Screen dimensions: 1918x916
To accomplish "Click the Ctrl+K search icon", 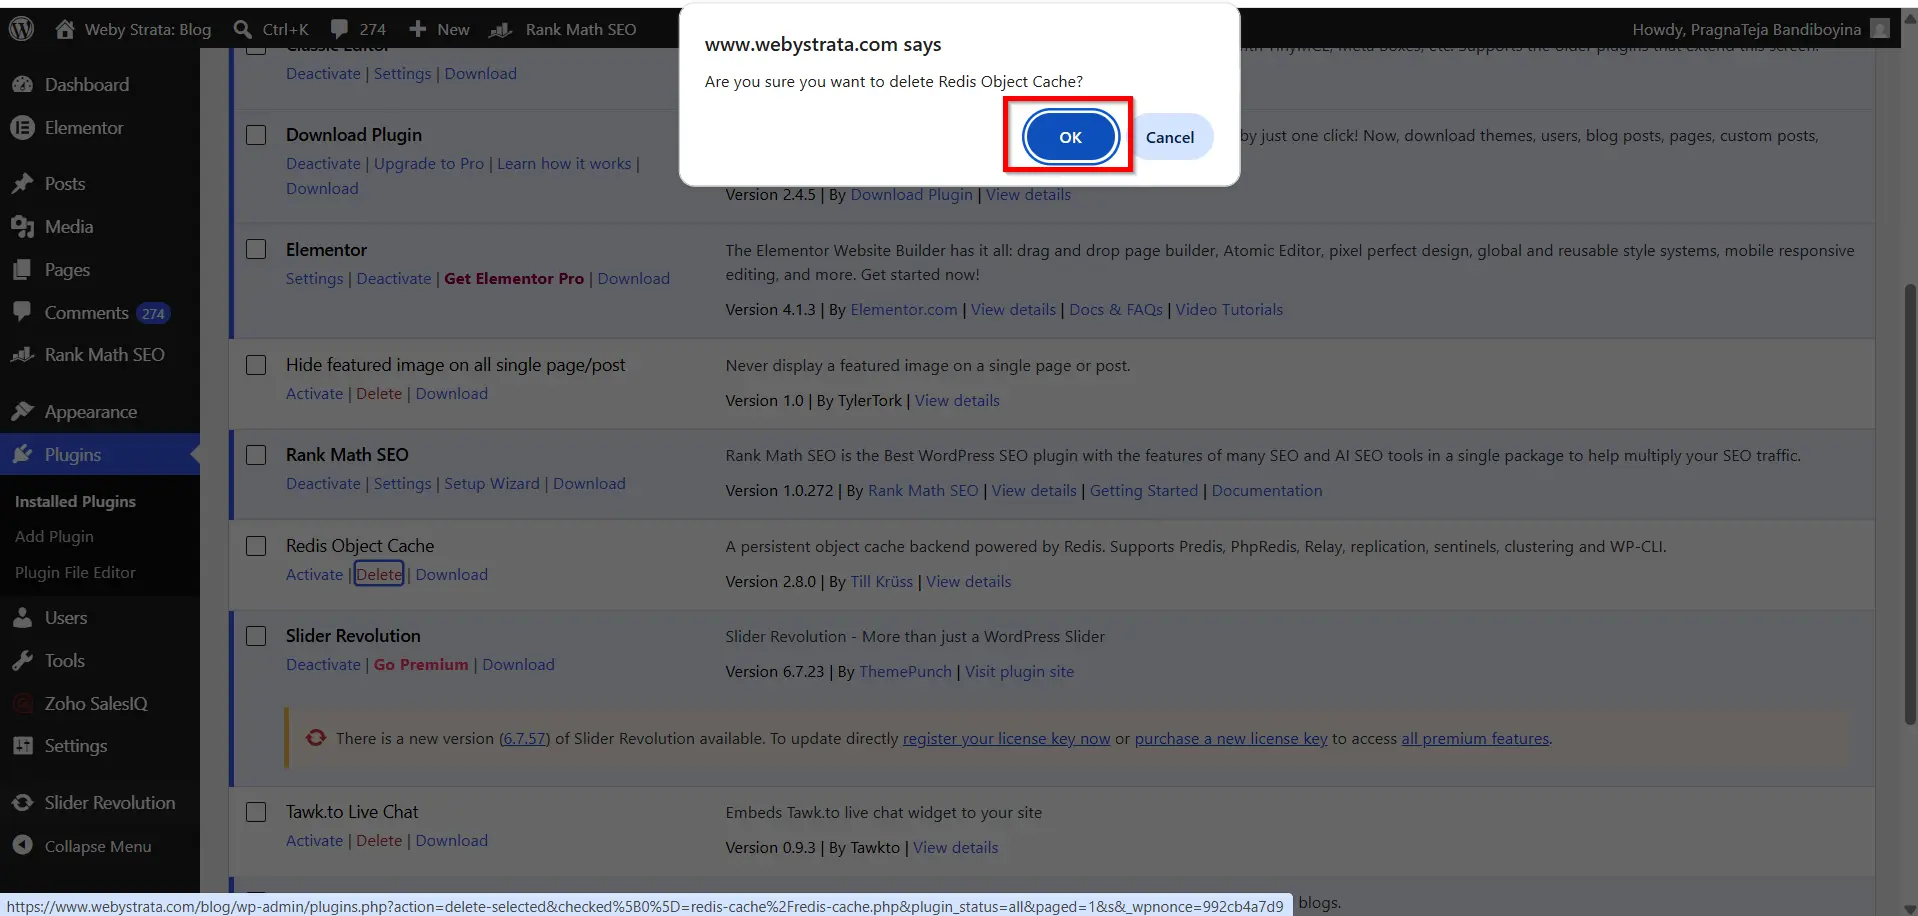I will pyautogui.click(x=242, y=29).
